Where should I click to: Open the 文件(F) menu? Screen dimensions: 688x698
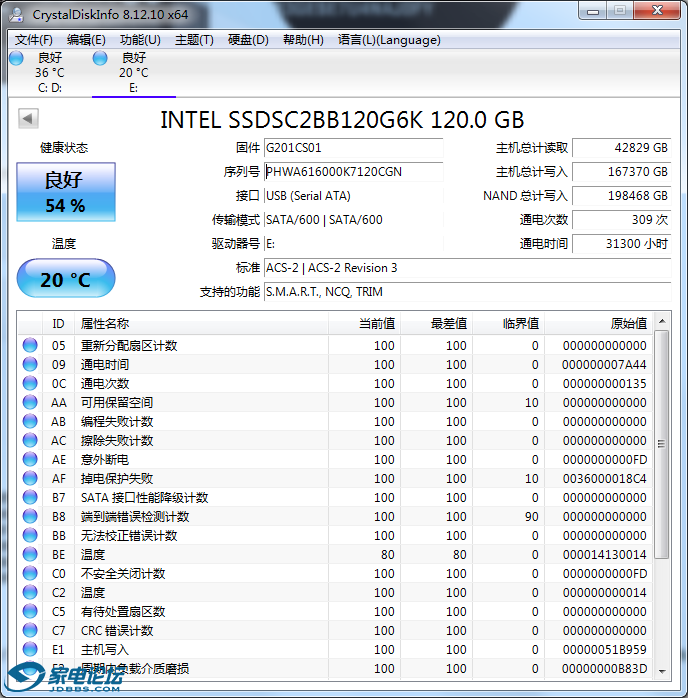34,40
